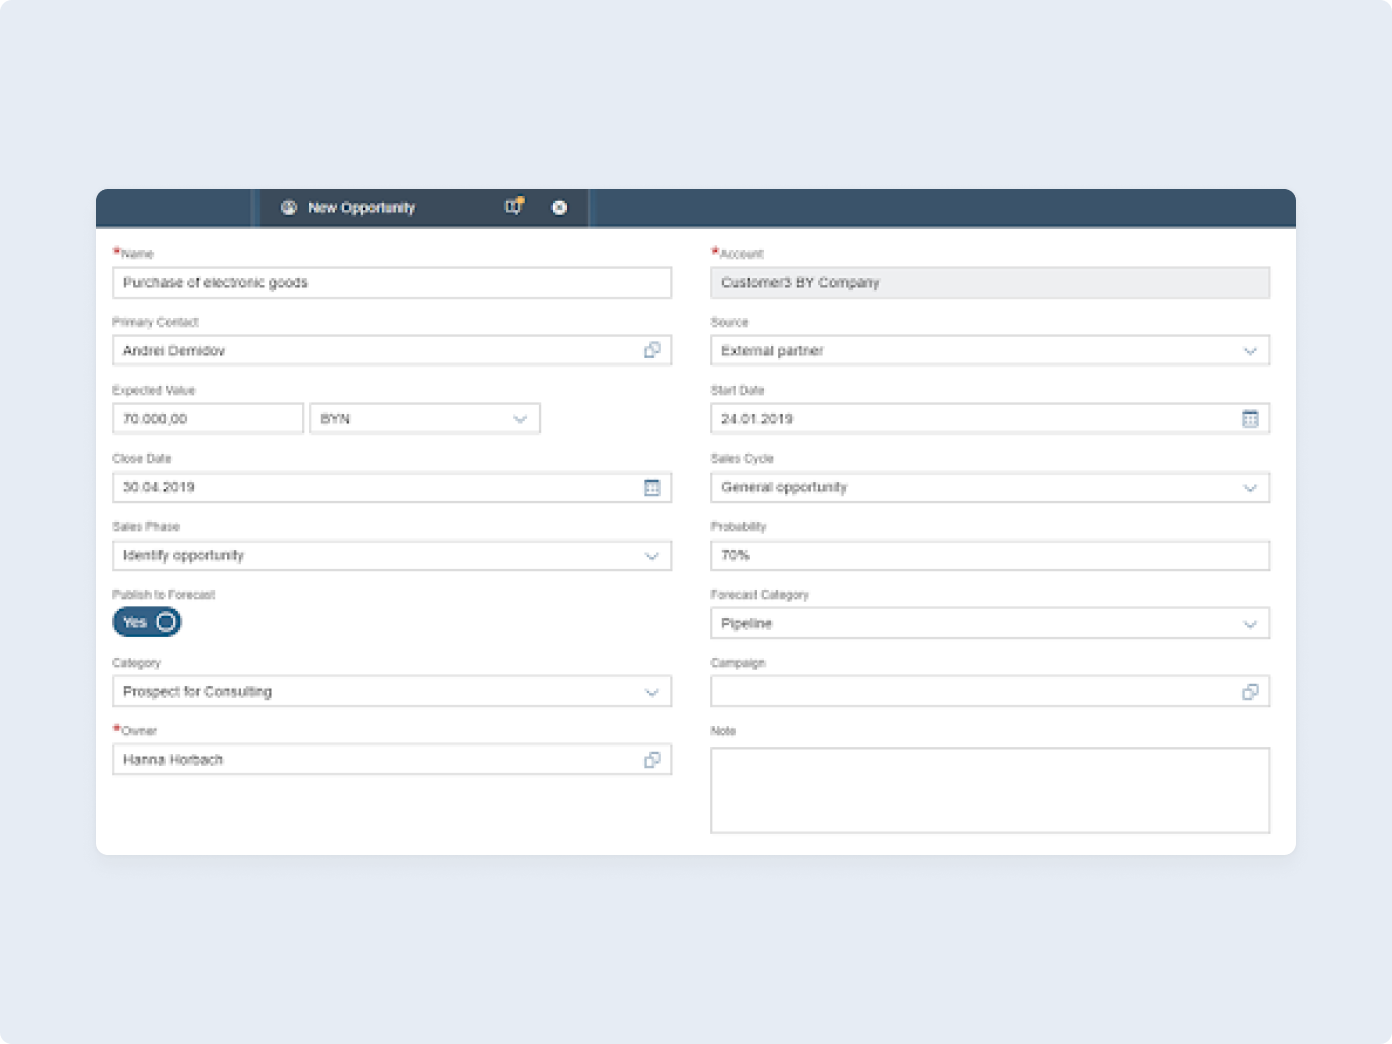Expand the Sales Phase dropdown
This screenshot has width=1392, height=1044.
652,556
